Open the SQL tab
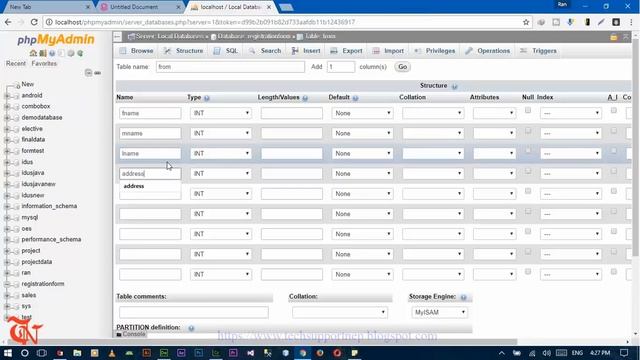 tap(226, 51)
